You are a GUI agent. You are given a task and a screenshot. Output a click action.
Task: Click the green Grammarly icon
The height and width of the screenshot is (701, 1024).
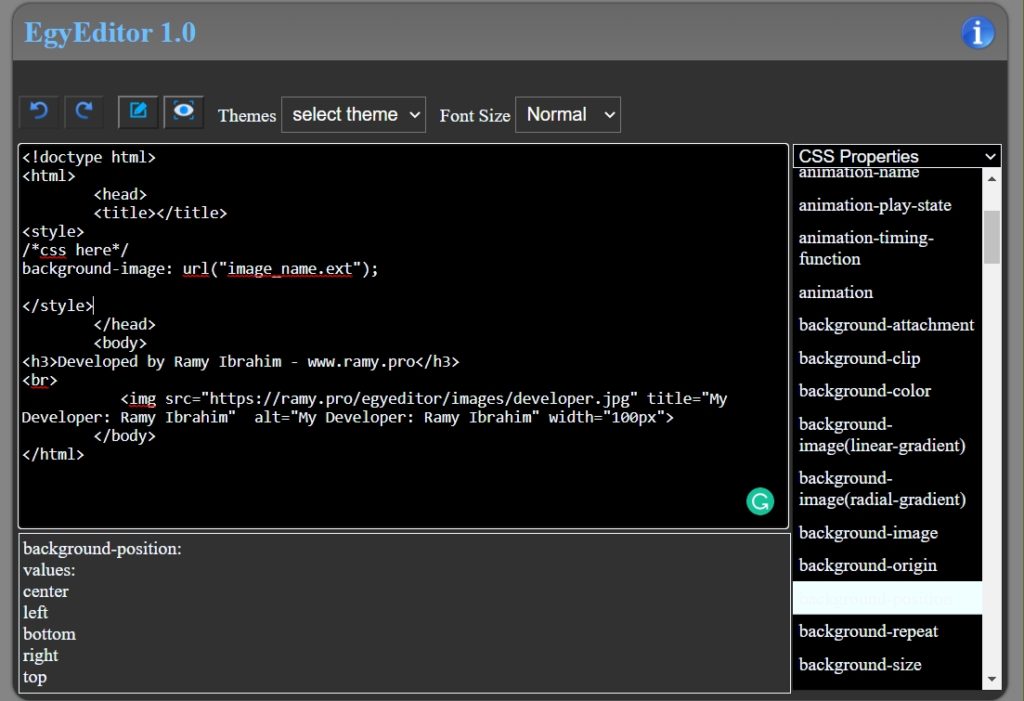(760, 501)
